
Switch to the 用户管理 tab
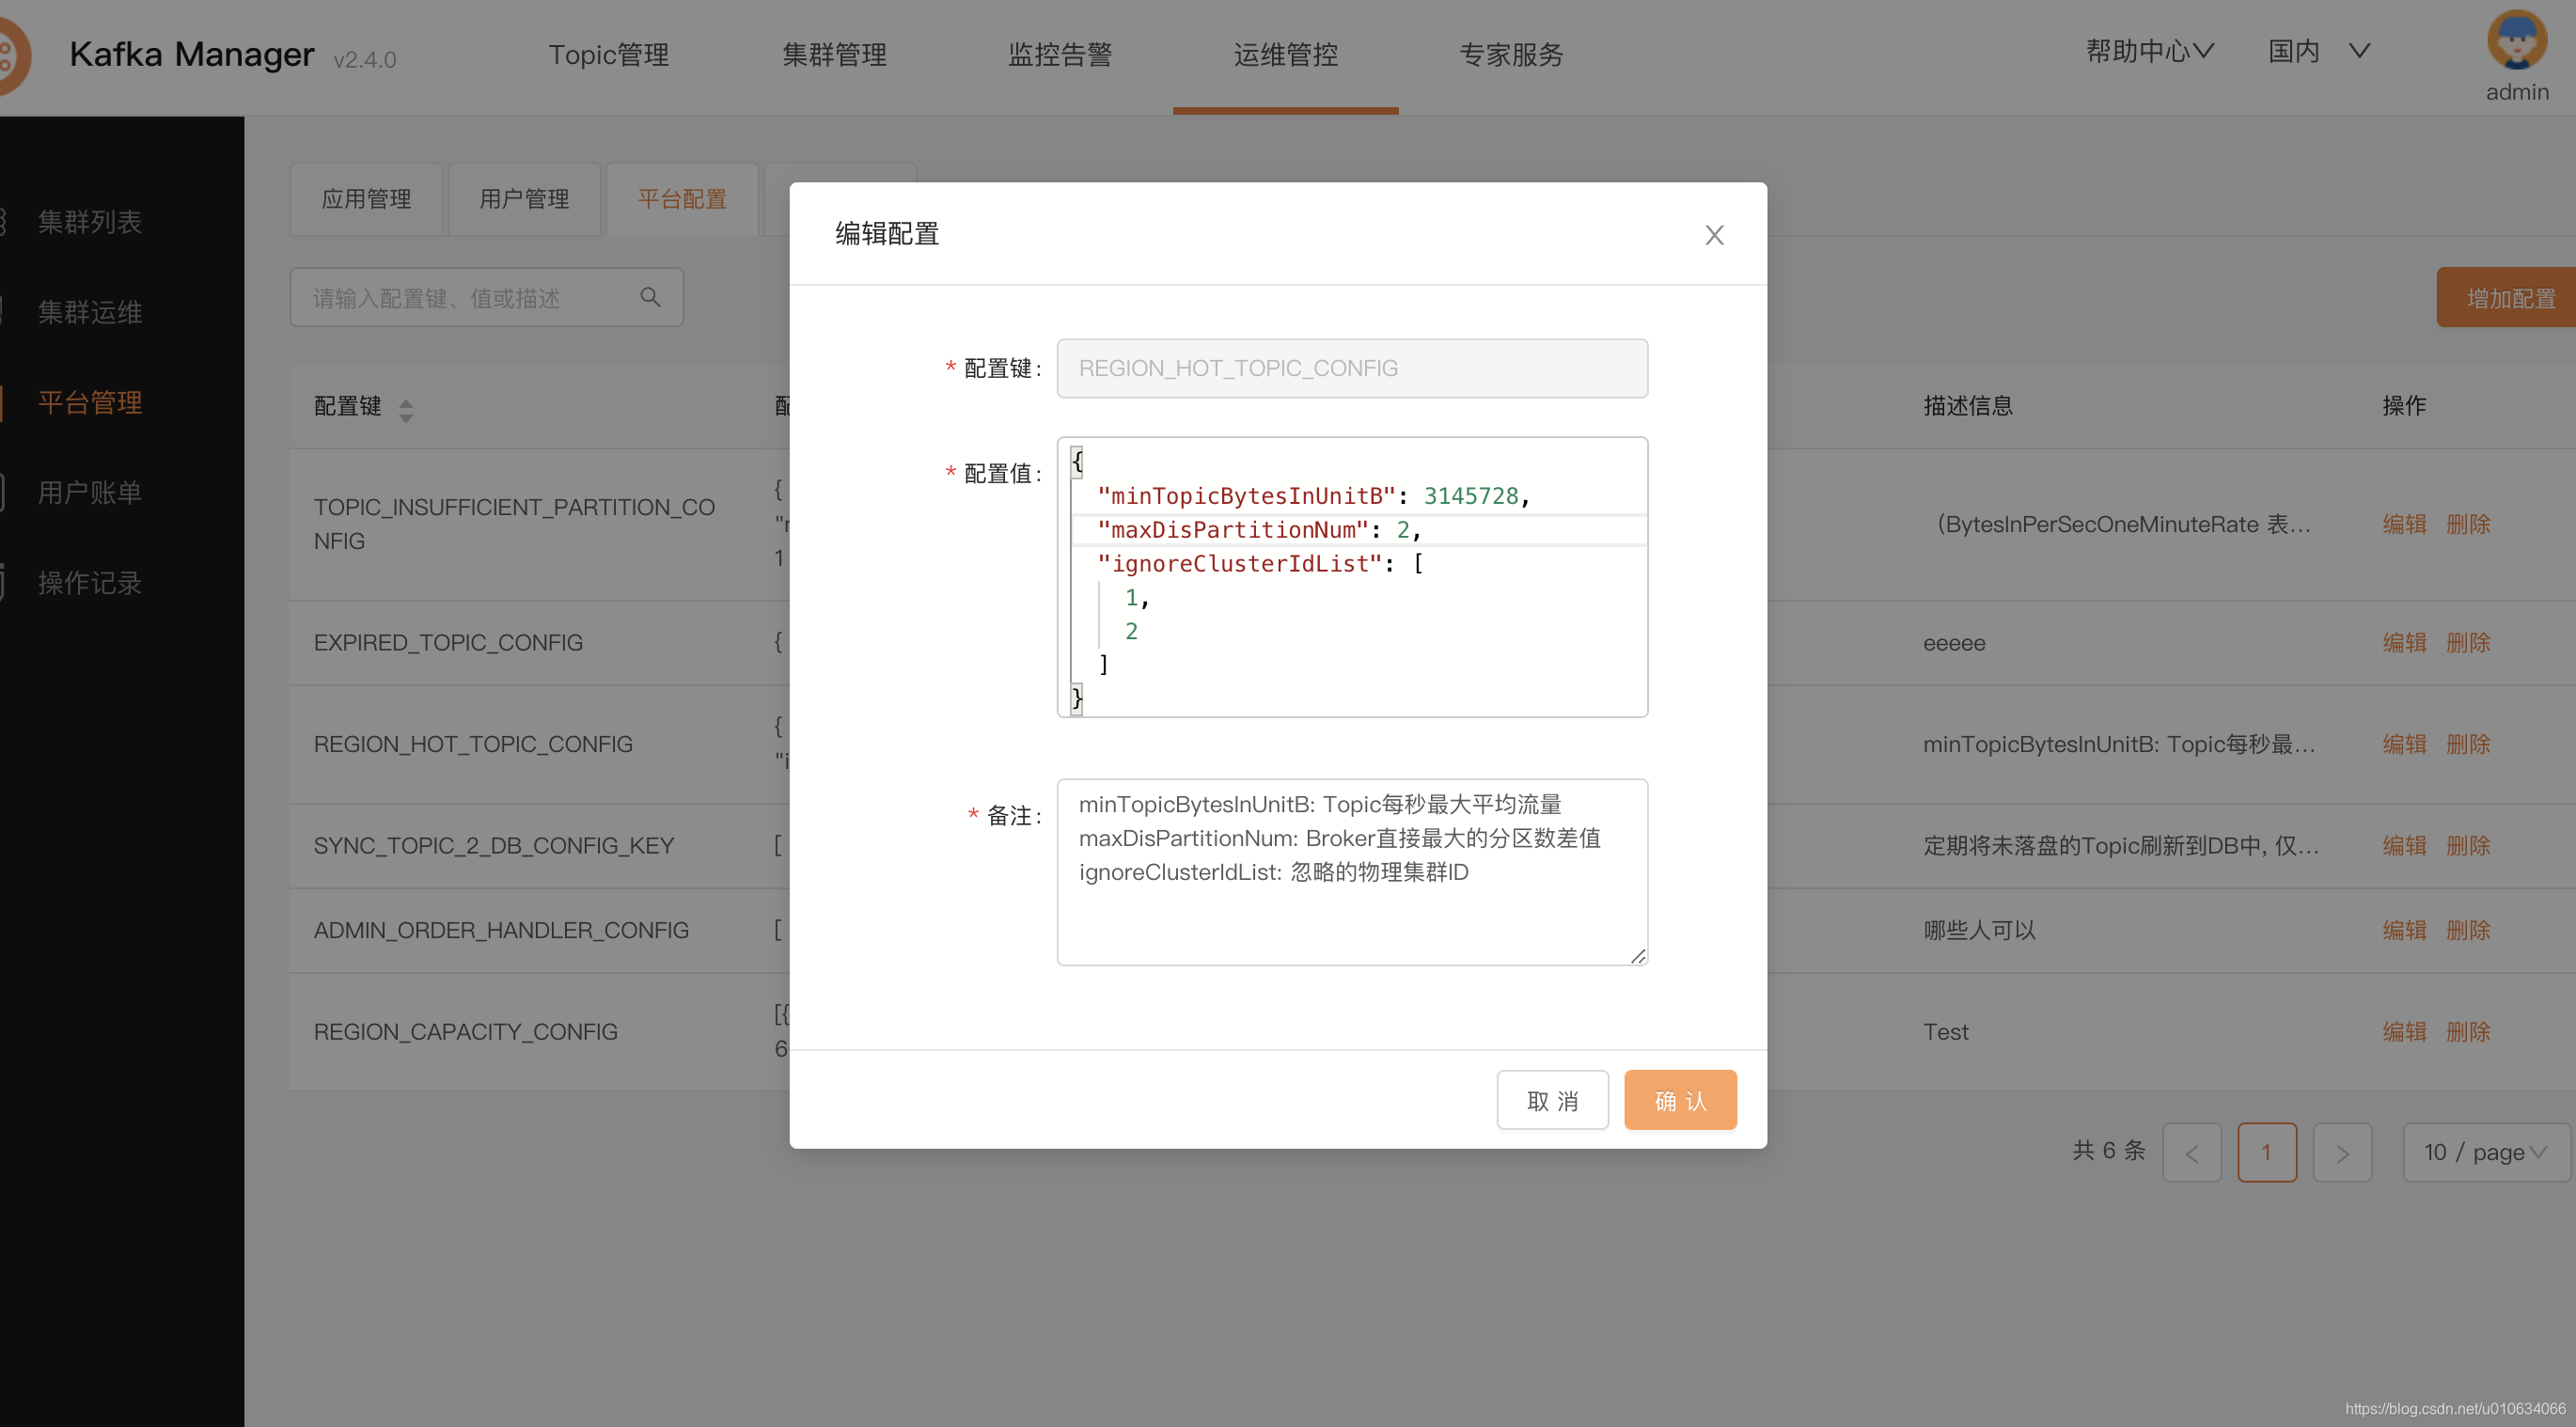coord(524,199)
